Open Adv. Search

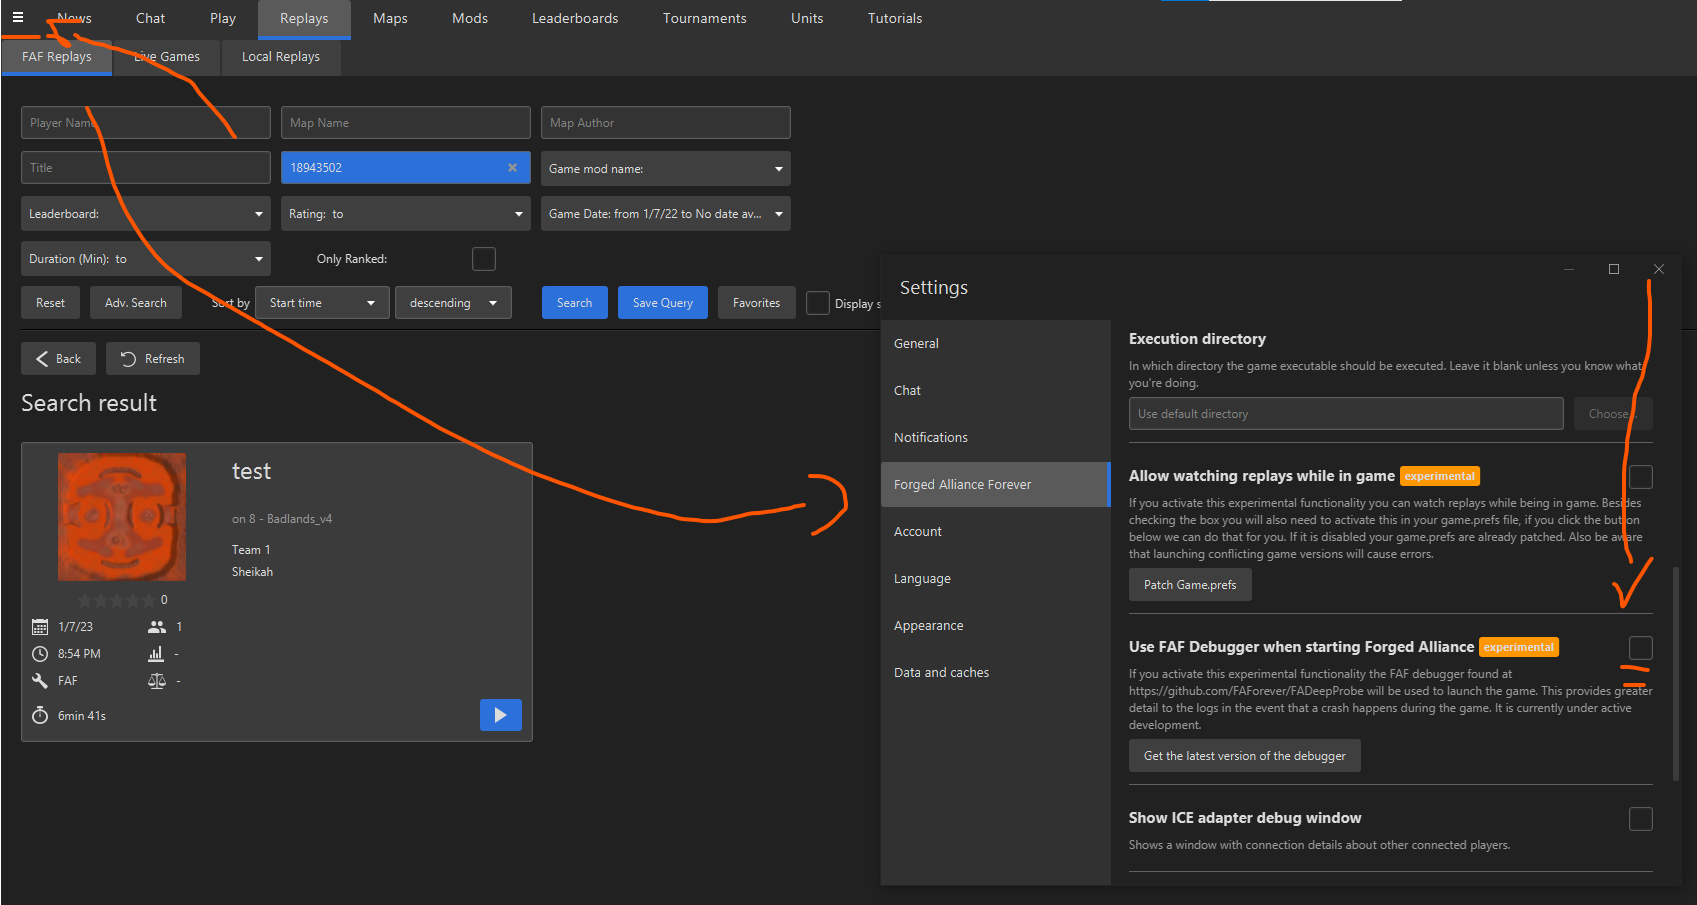coord(136,303)
